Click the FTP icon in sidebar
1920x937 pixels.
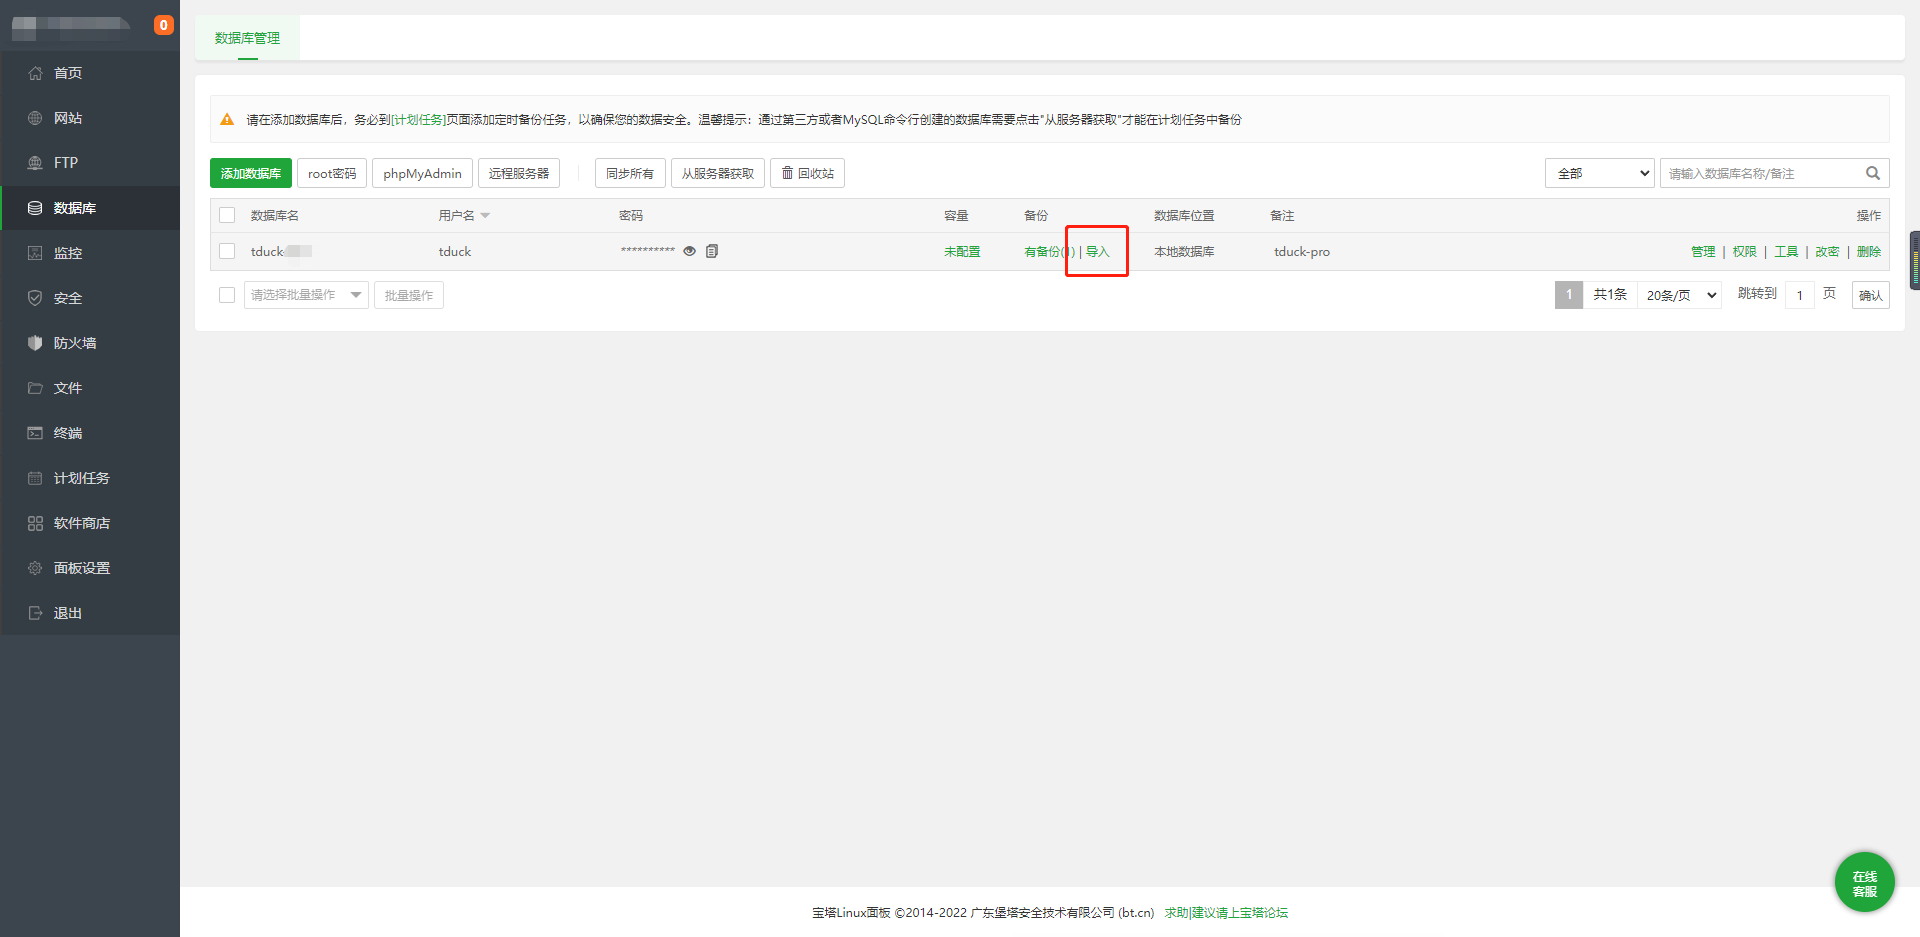click(x=35, y=163)
